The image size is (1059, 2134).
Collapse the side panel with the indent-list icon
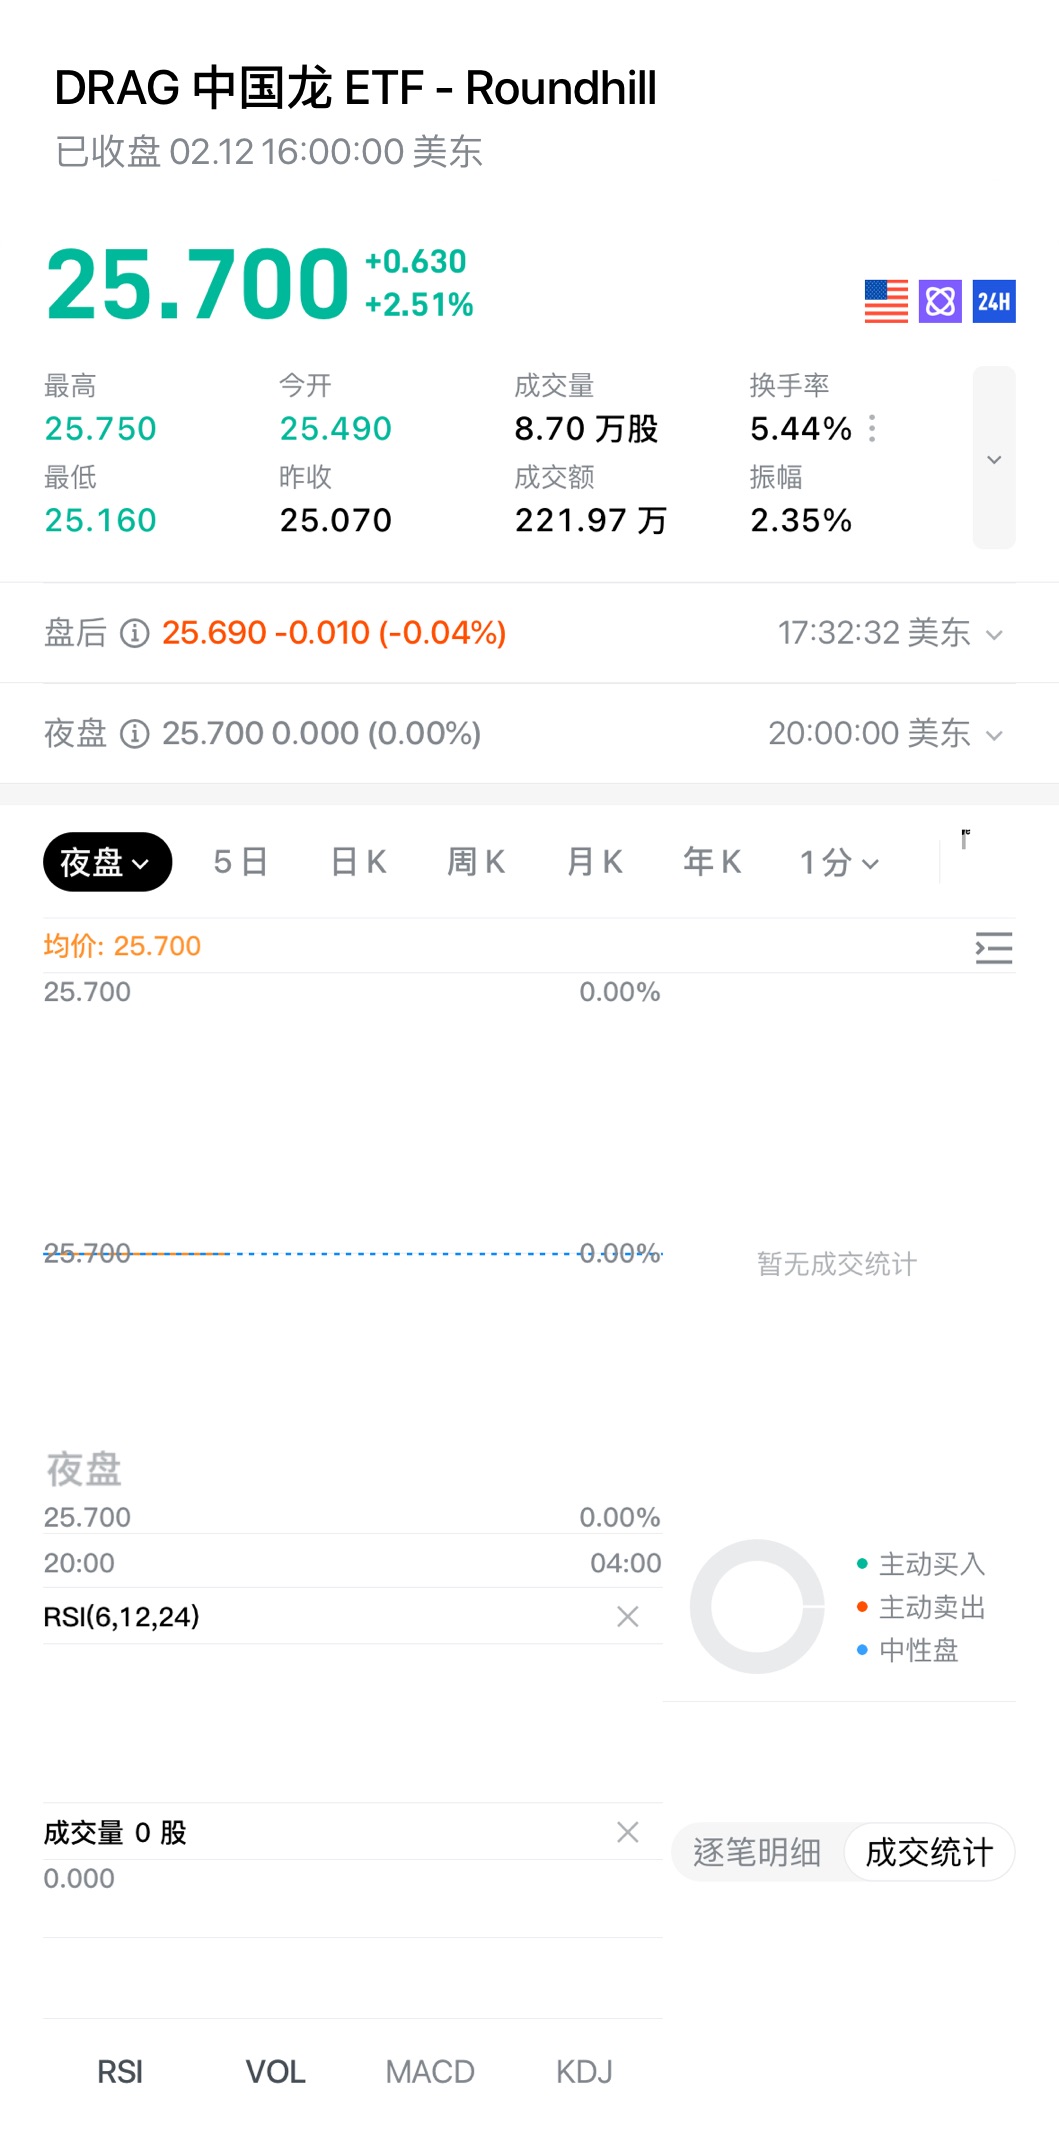click(x=993, y=947)
